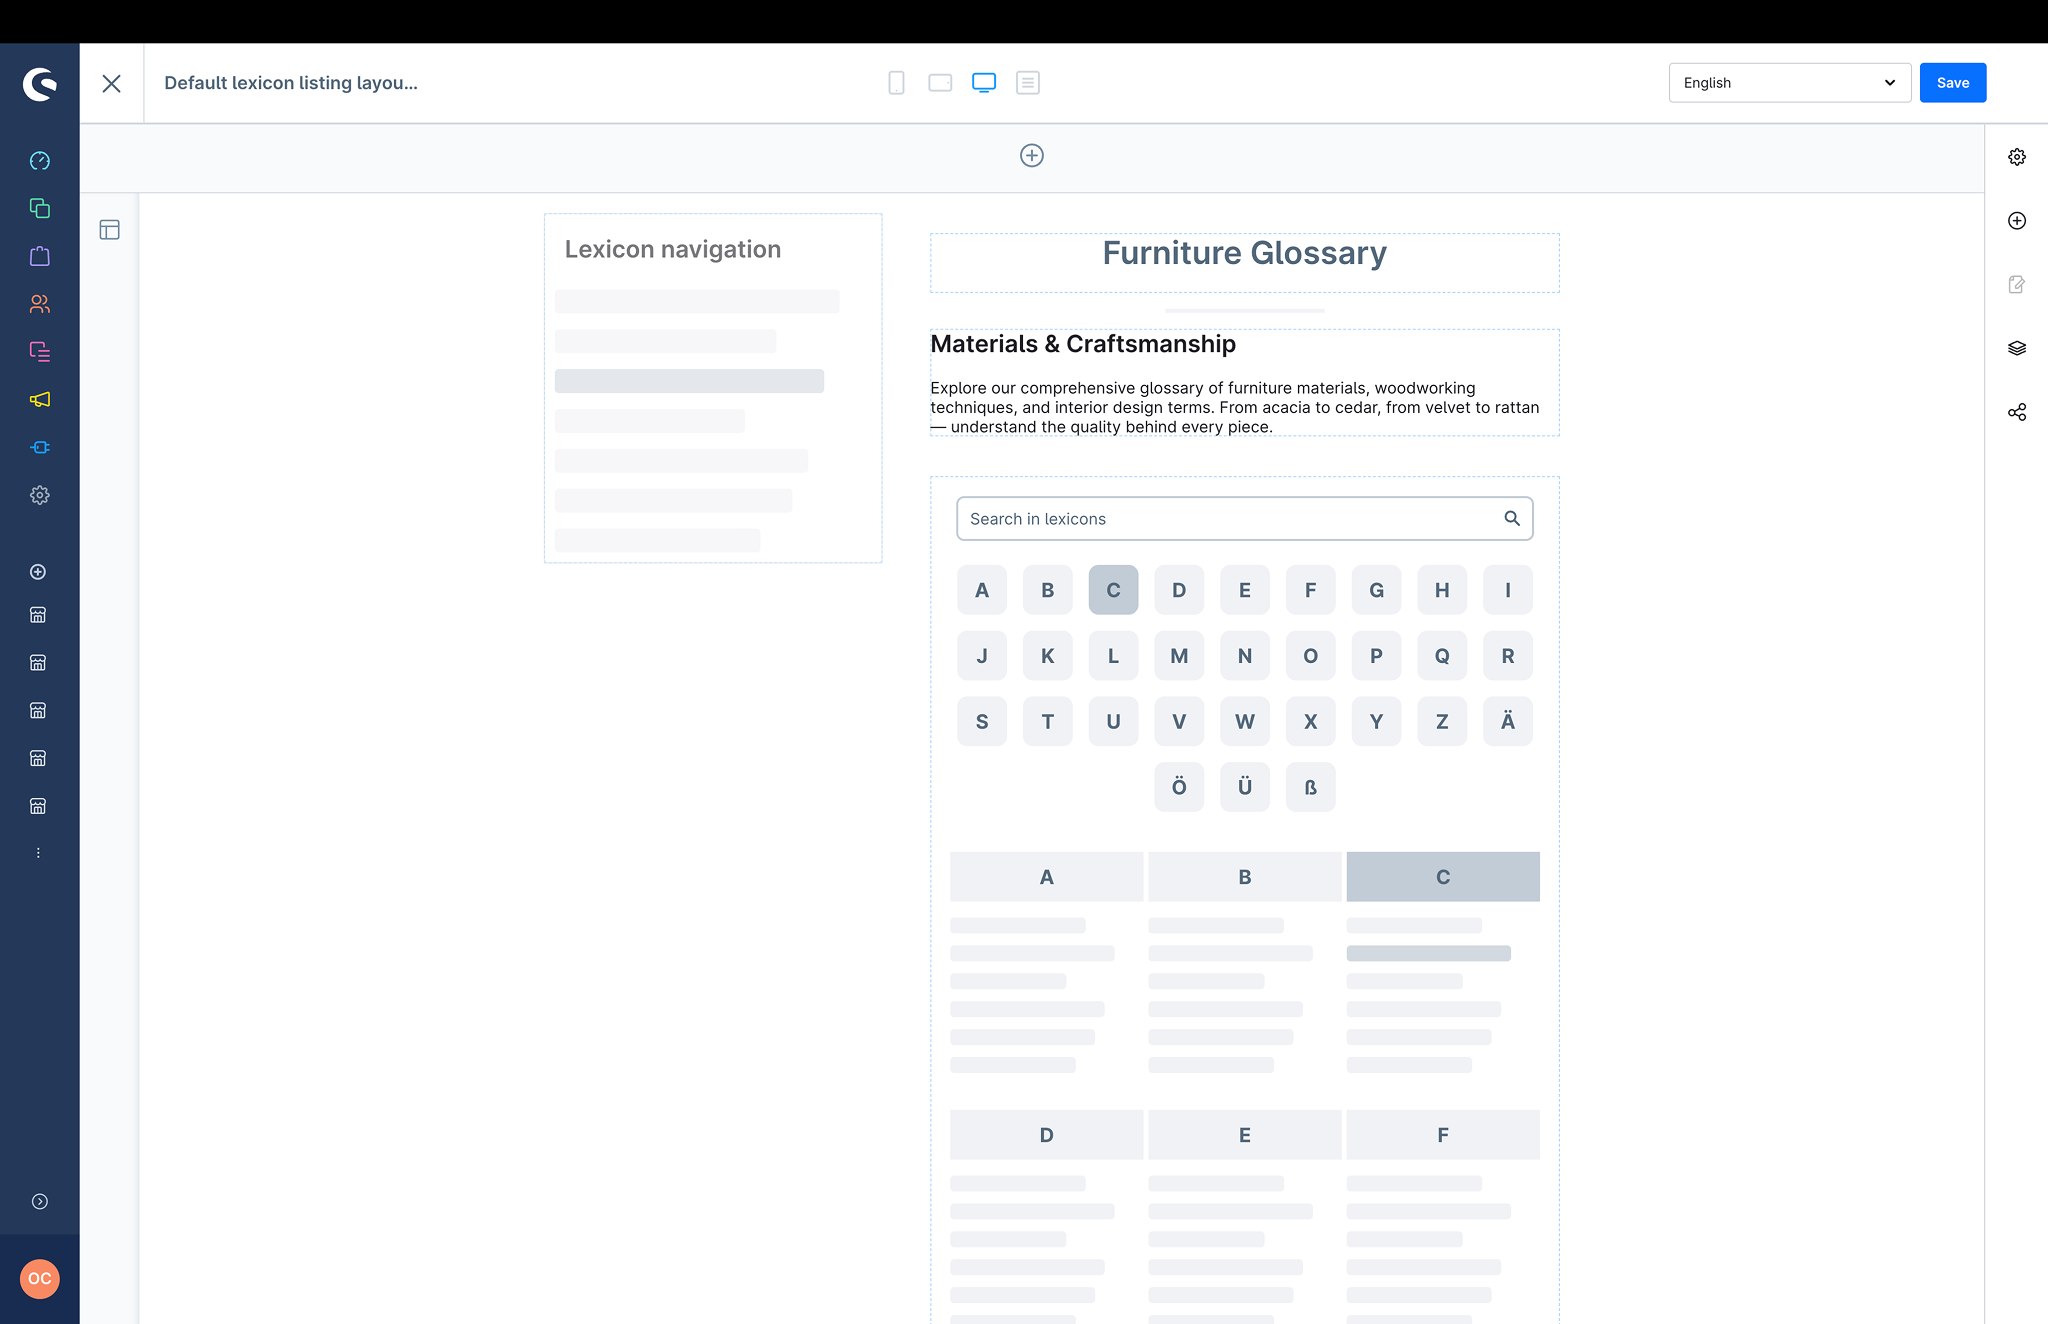Click the E column header in listing
This screenshot has width=2048, height=1324.
1245,1135
